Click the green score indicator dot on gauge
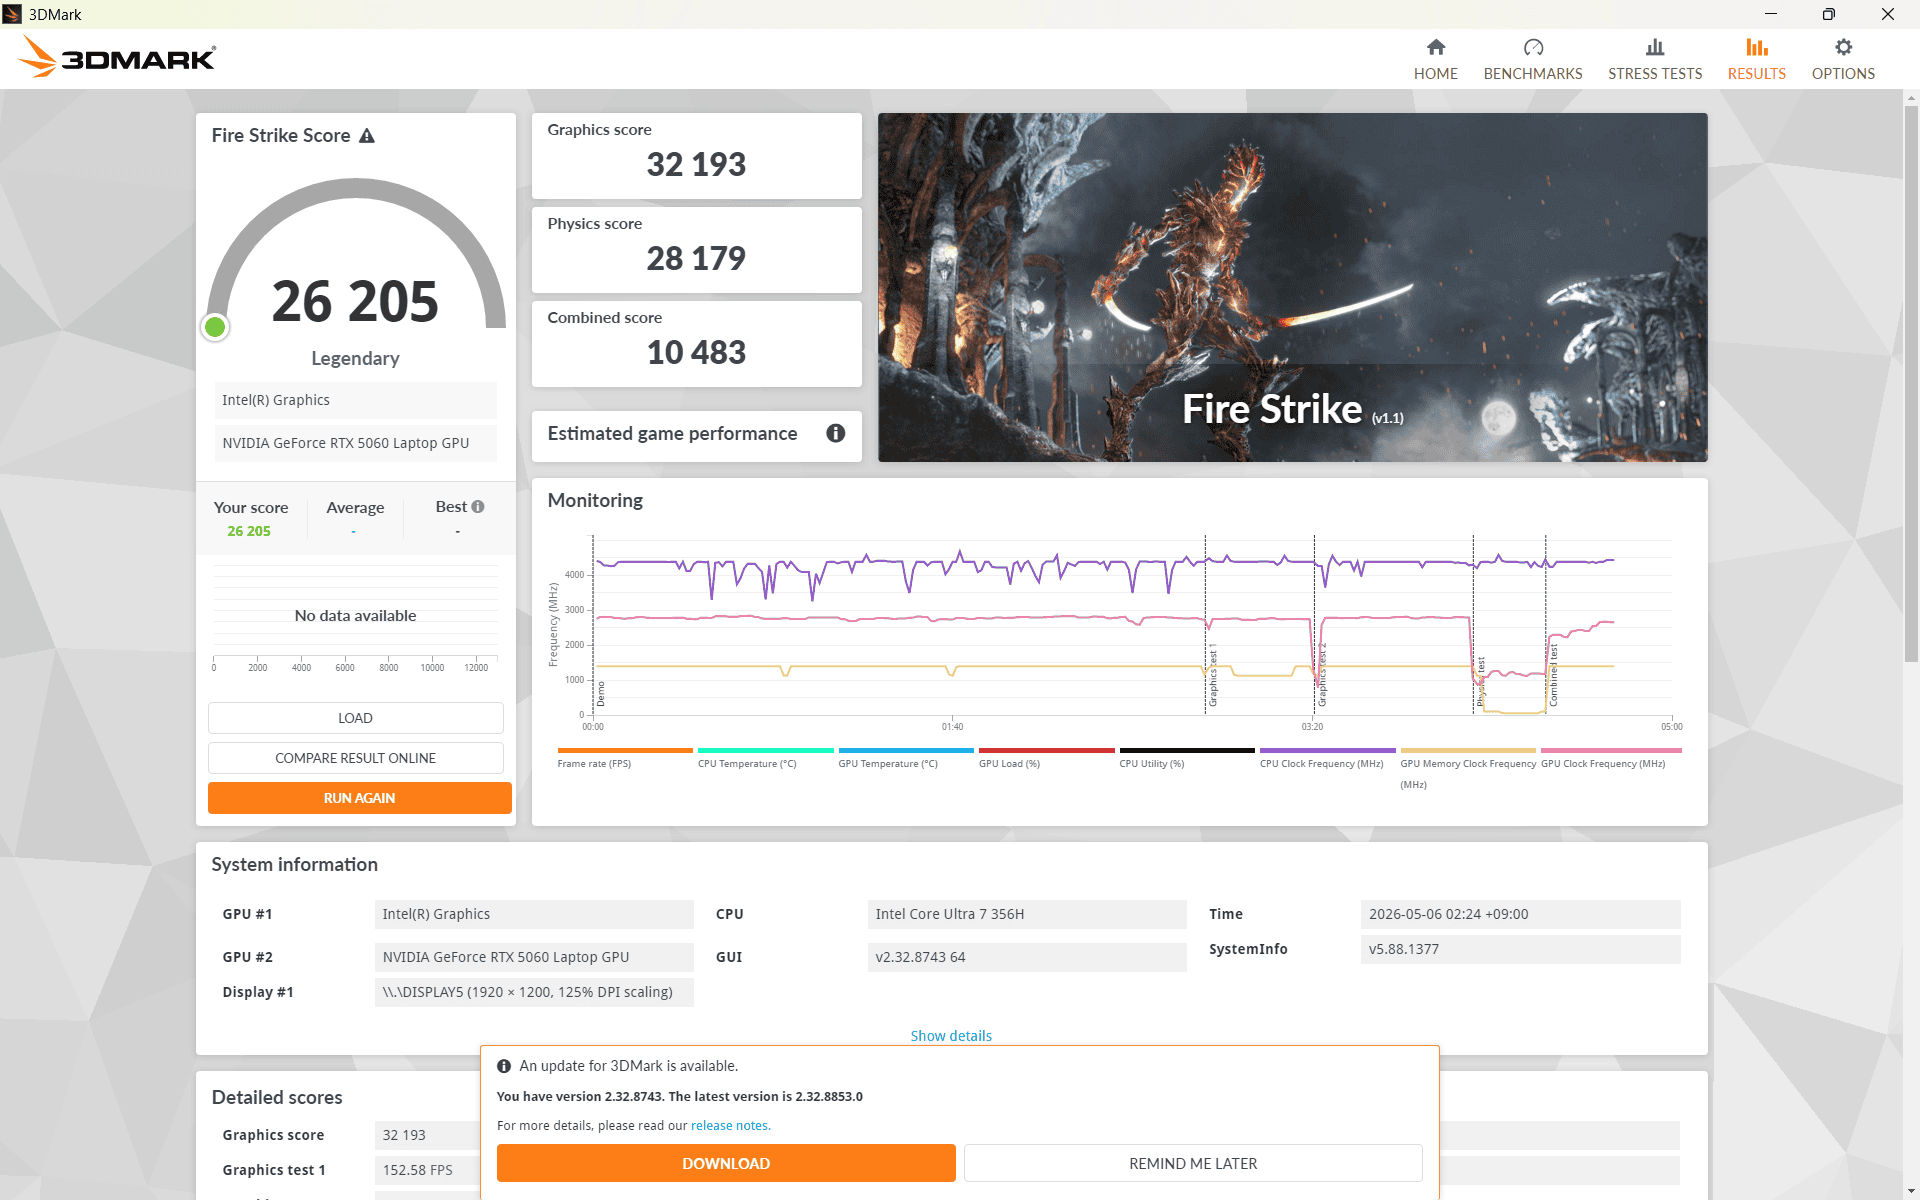 pyautogui.click(x=215, y=327)
